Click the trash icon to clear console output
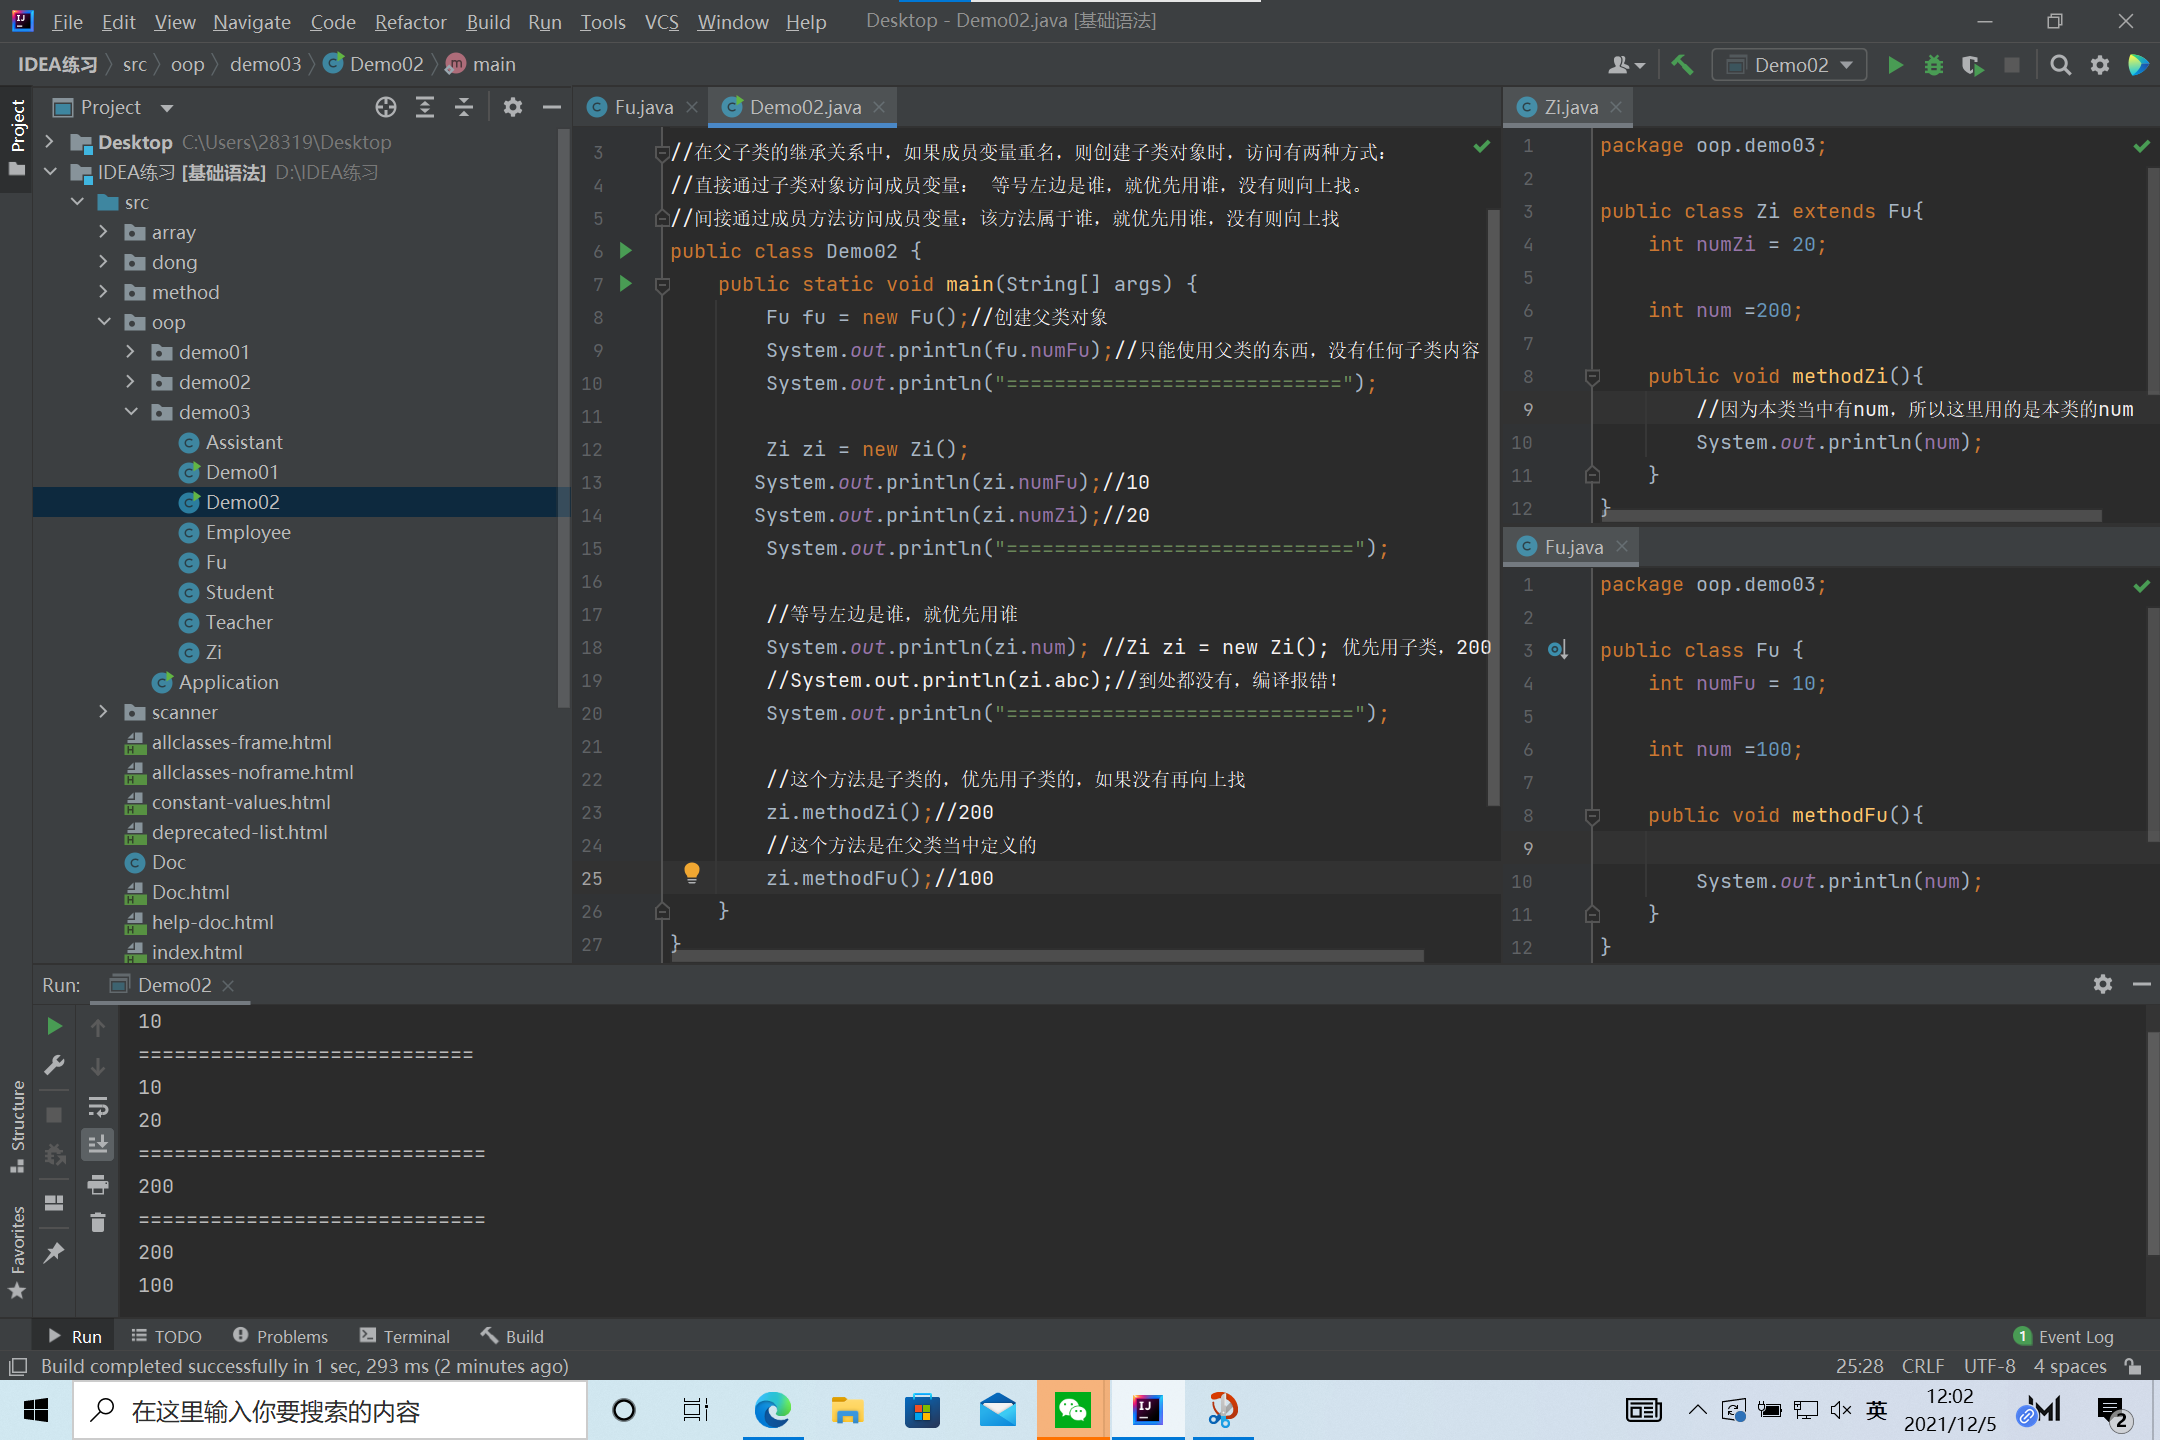This screenshot has width=2160, height=1440. pyautogui.click(x=98, y=1222)
